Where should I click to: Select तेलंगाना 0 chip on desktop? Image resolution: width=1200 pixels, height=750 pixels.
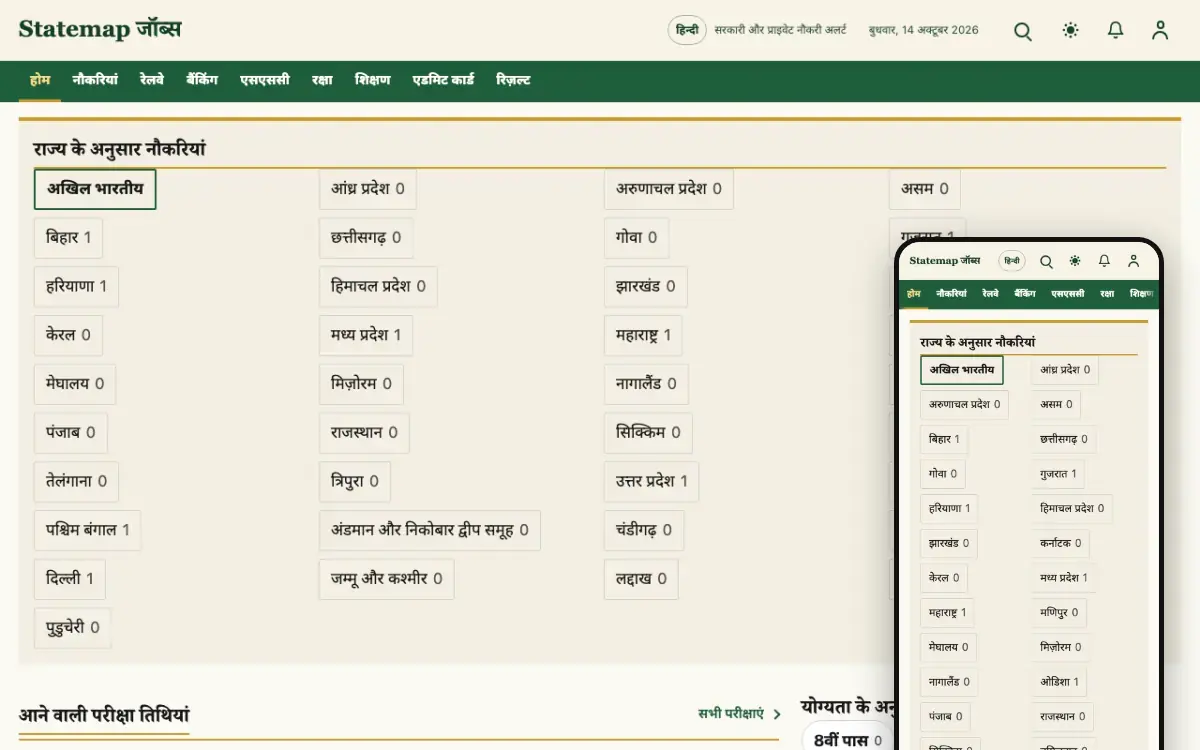(76, 483)
